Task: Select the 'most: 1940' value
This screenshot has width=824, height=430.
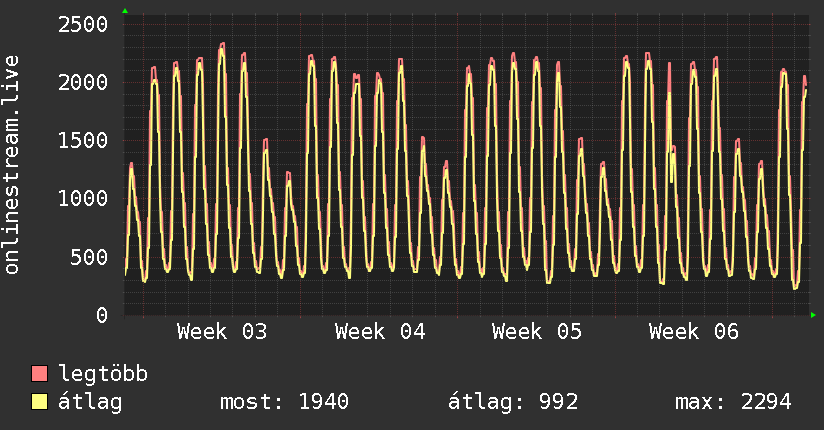Action: pos(284,402)
